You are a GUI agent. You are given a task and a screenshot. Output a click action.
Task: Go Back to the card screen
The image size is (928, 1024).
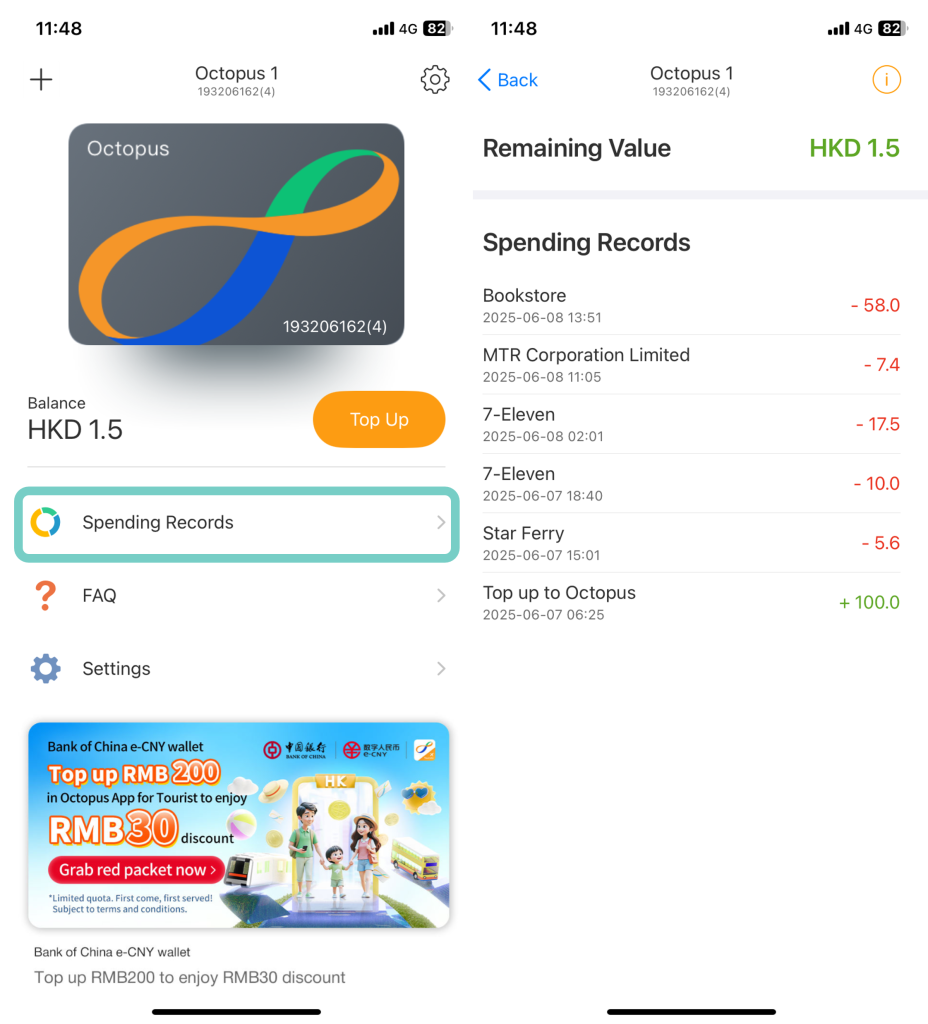point(508,80)
